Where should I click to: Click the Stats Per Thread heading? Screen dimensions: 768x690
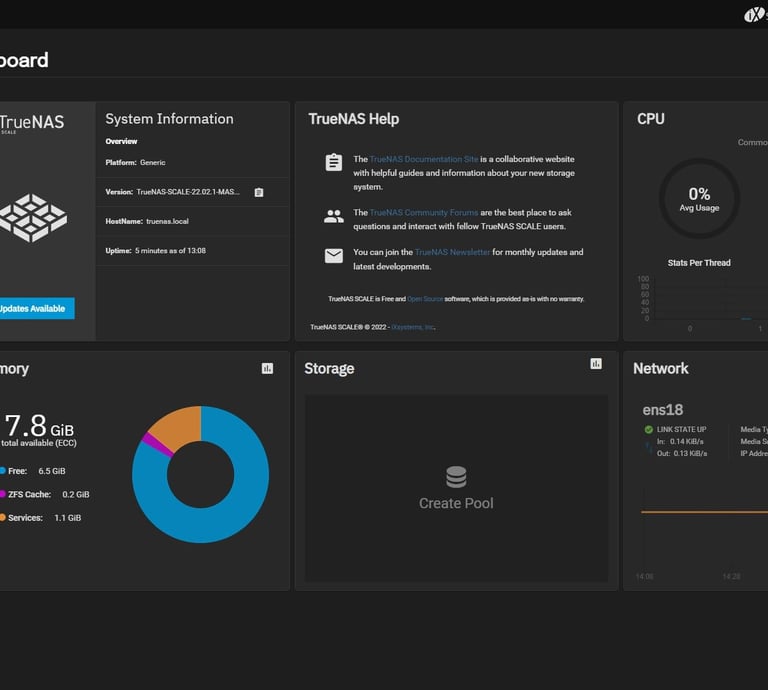[x=699, y=263]
